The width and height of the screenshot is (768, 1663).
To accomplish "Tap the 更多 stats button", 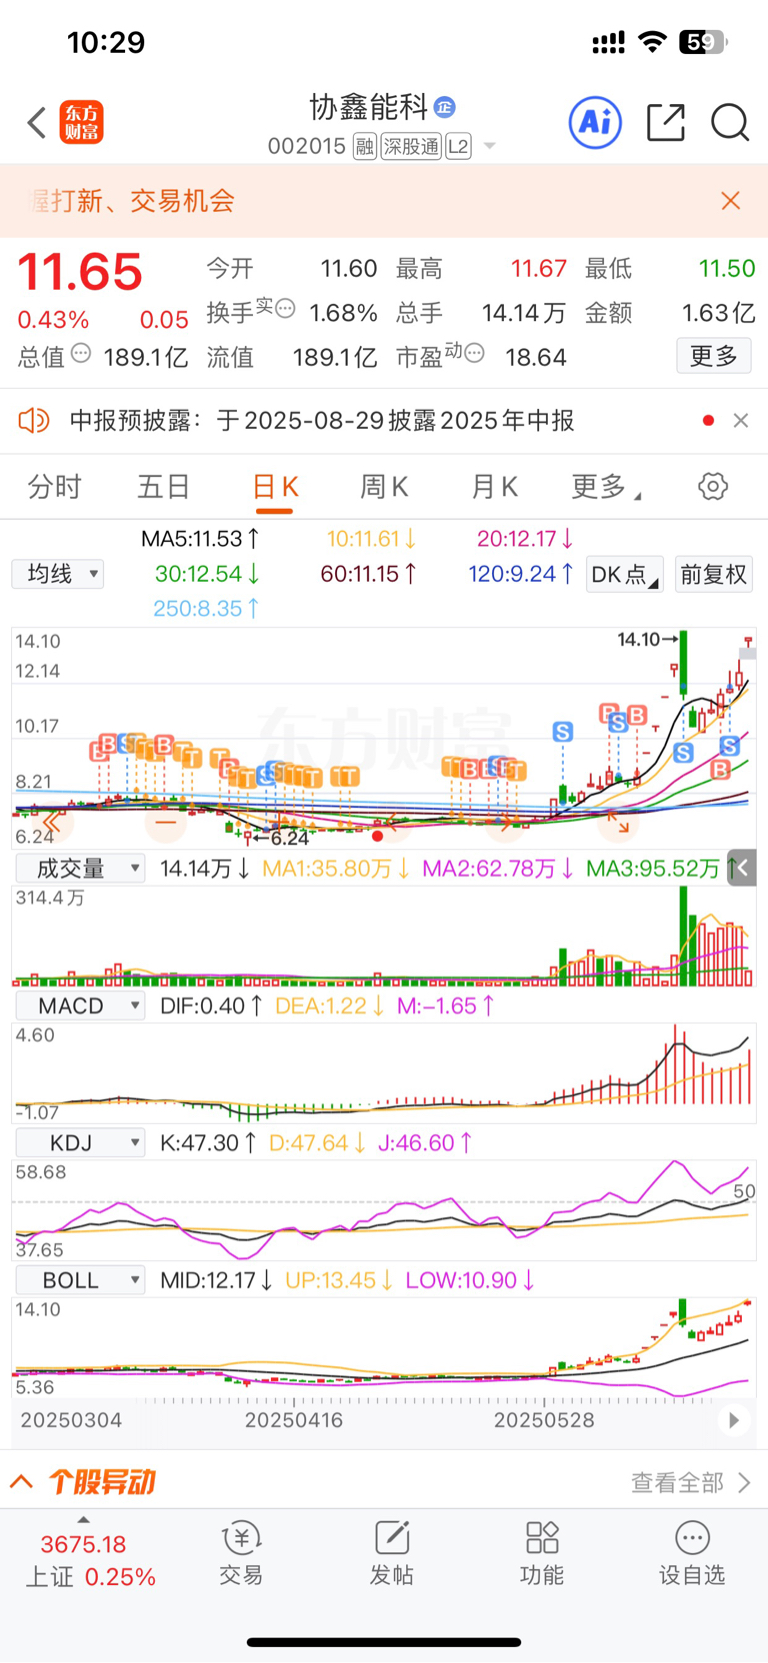I will pos(714,356).
